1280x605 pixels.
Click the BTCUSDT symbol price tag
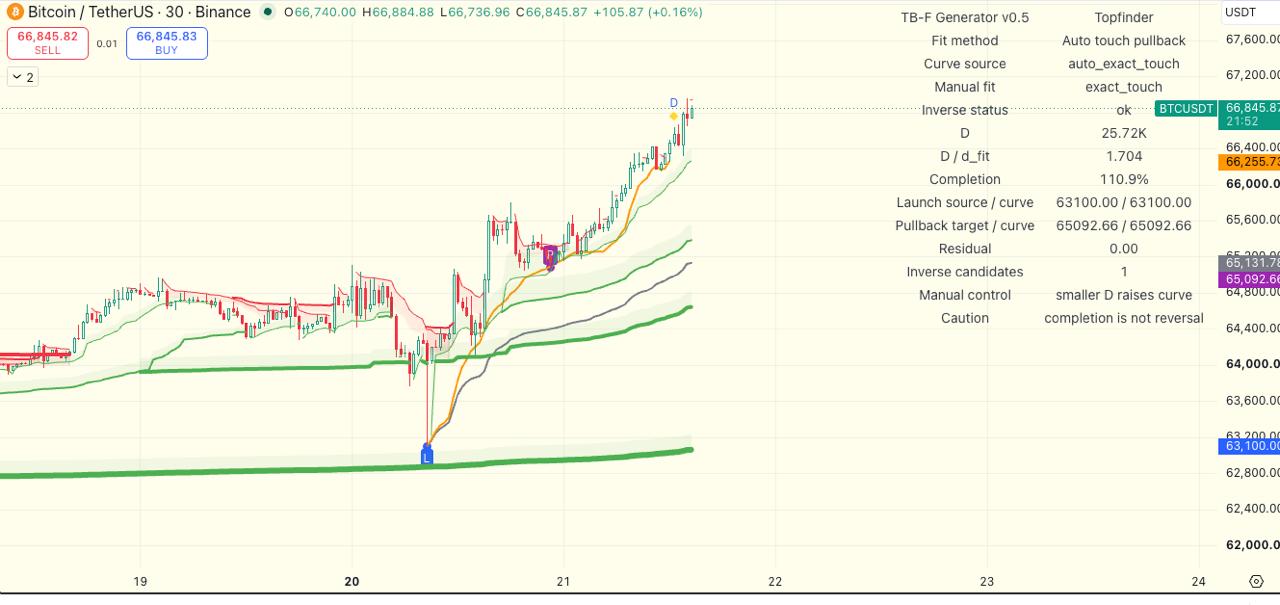click(x=1186, y=108)
